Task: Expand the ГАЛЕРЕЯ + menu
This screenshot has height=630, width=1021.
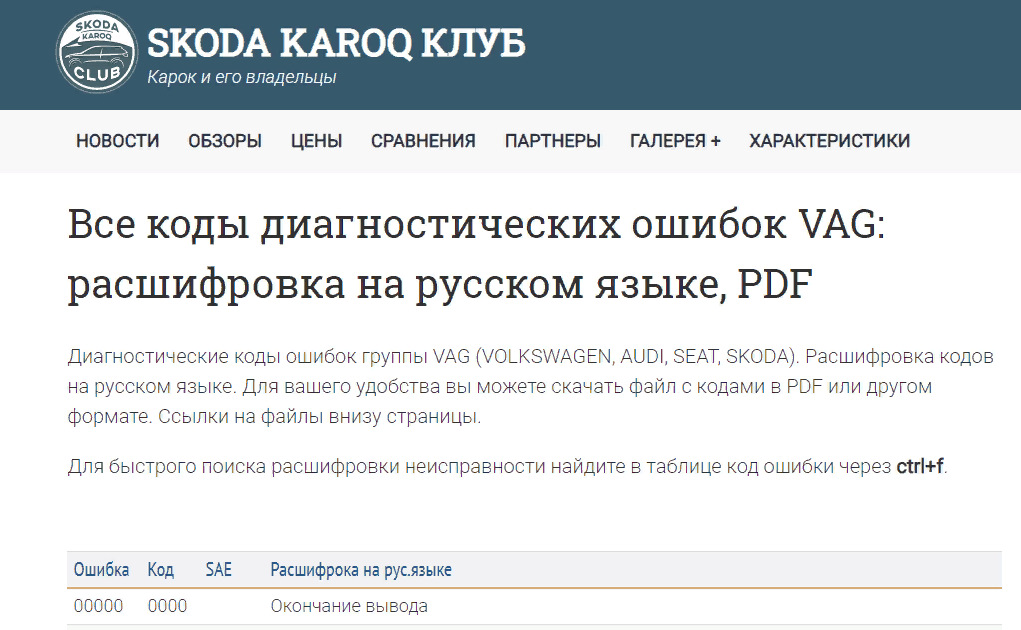Action: coord(675,141)
